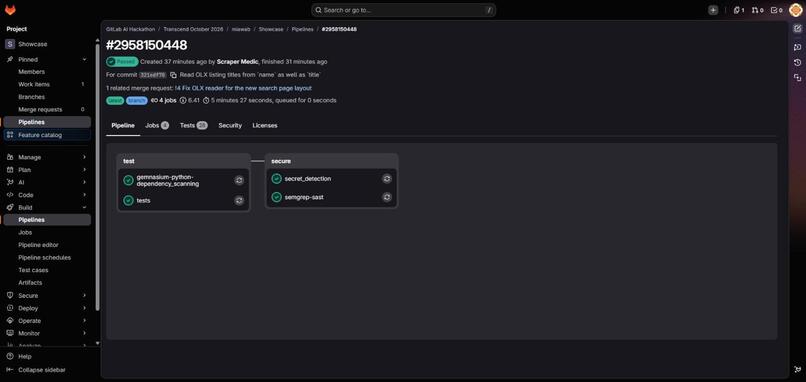Click the overlapping squares icon in right rail

797,78
